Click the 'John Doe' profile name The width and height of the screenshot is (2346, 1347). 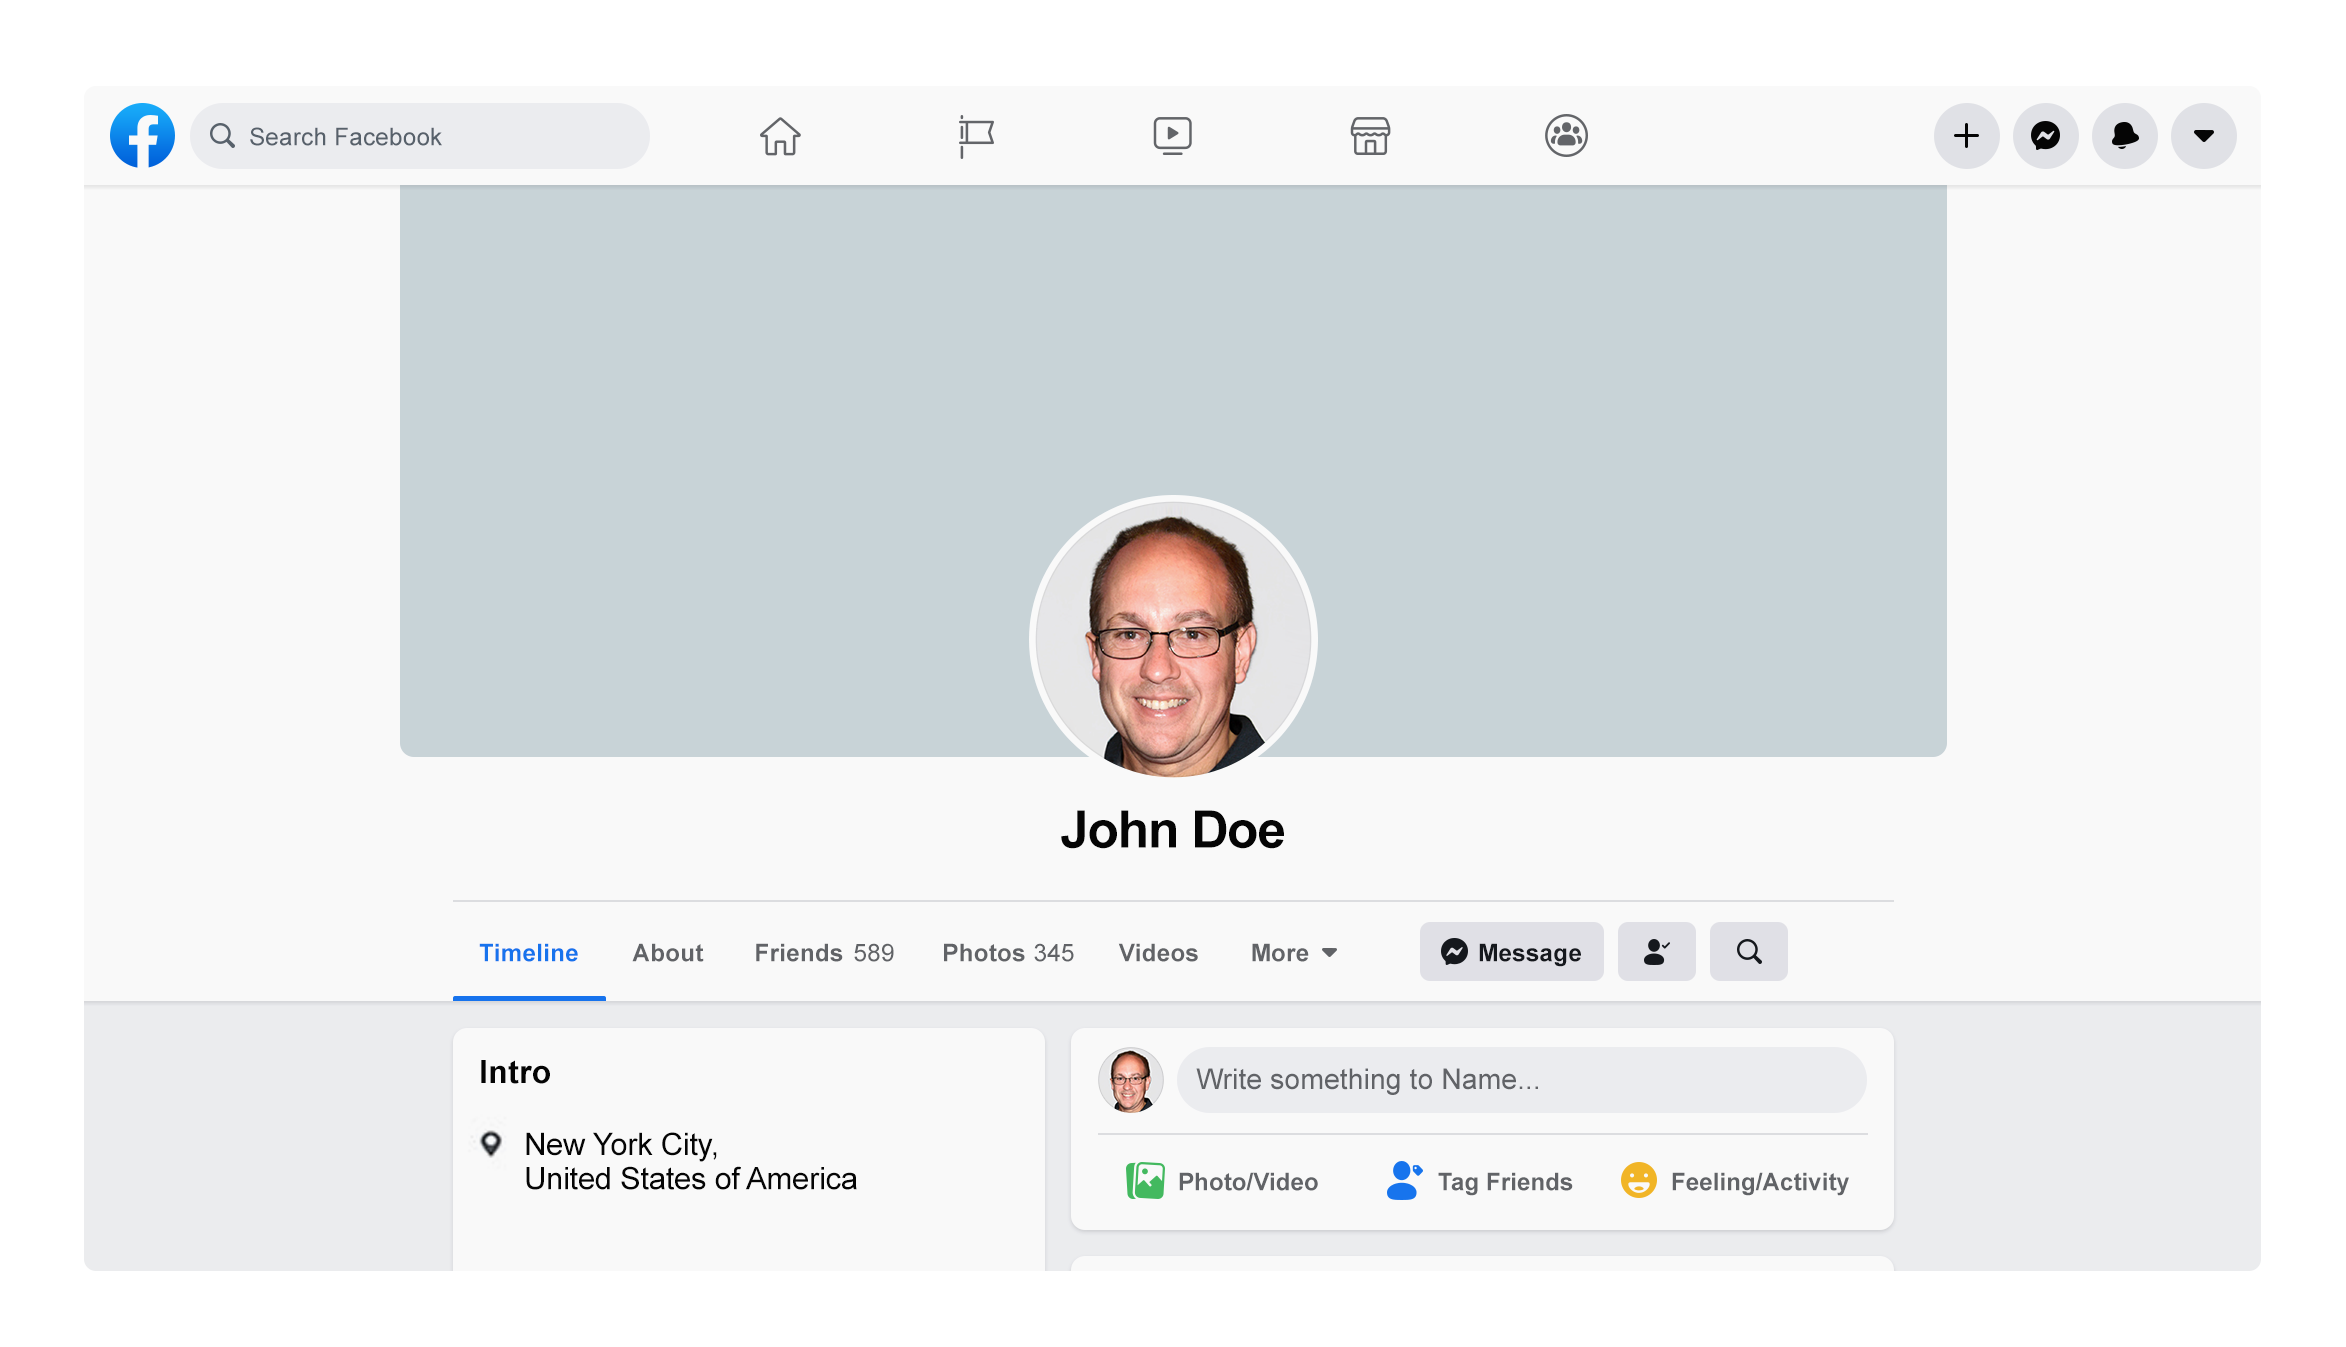[x=1172, y=830]
